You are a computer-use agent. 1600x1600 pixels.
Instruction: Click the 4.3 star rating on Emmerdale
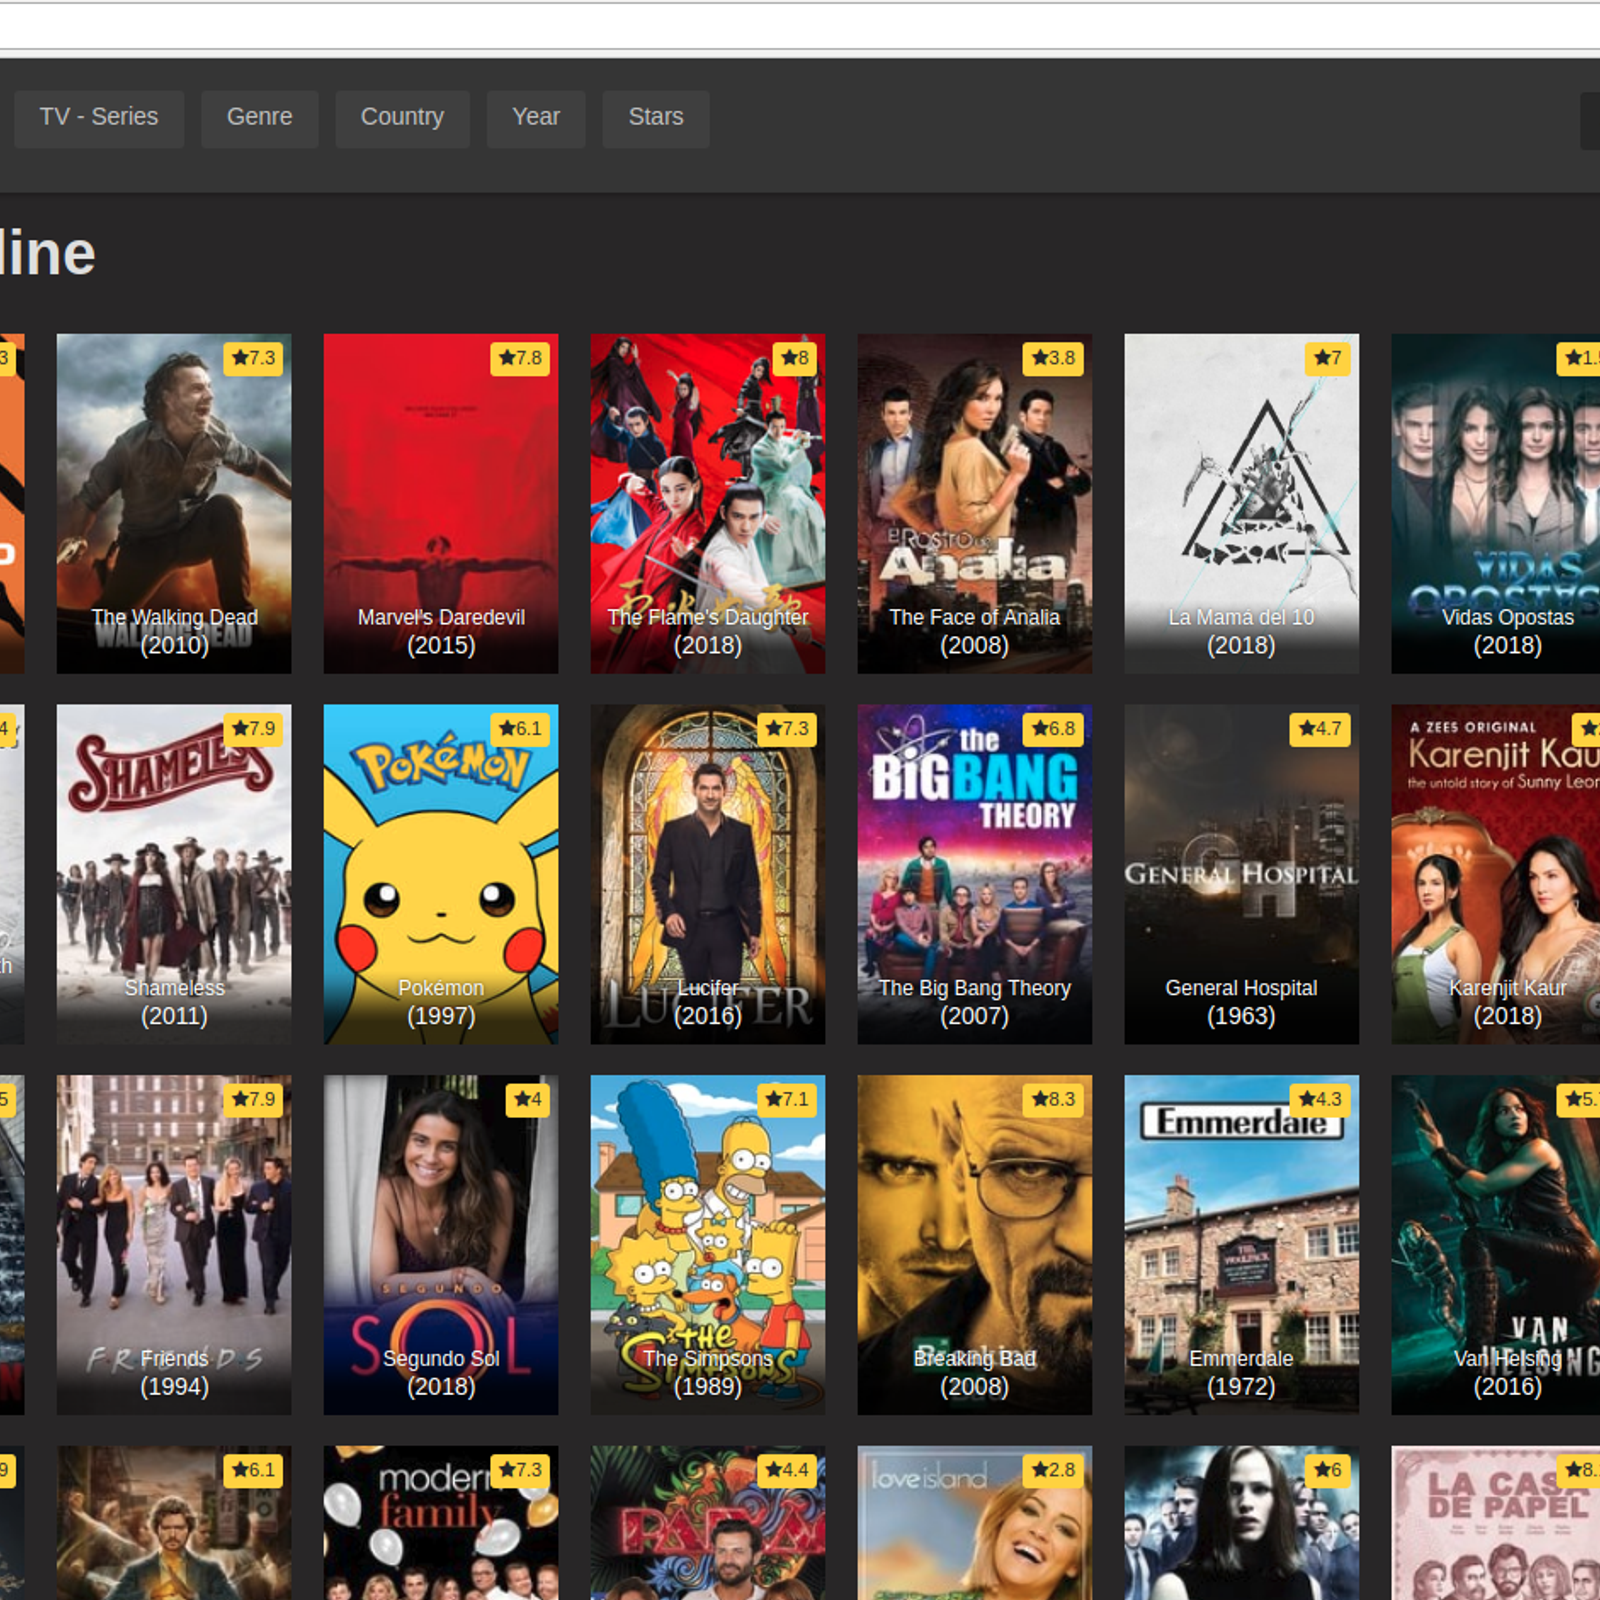click(1320, 1100)
